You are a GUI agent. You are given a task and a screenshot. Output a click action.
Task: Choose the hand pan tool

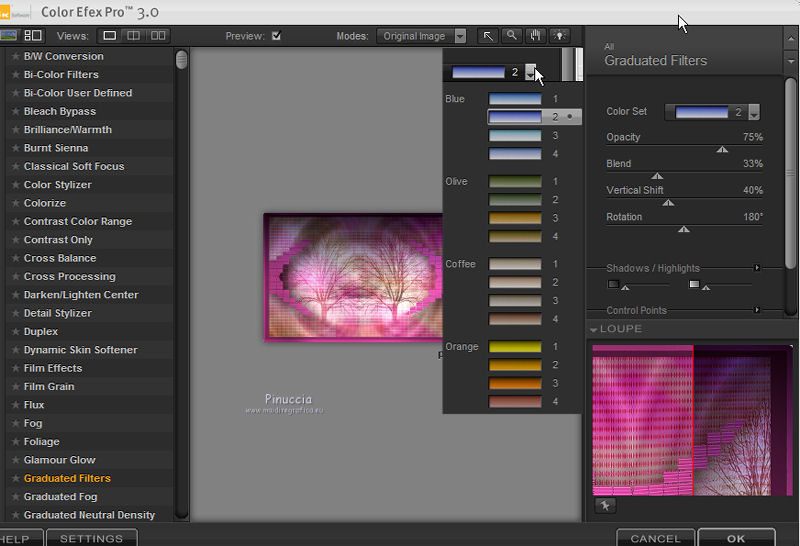click(535, 36)
